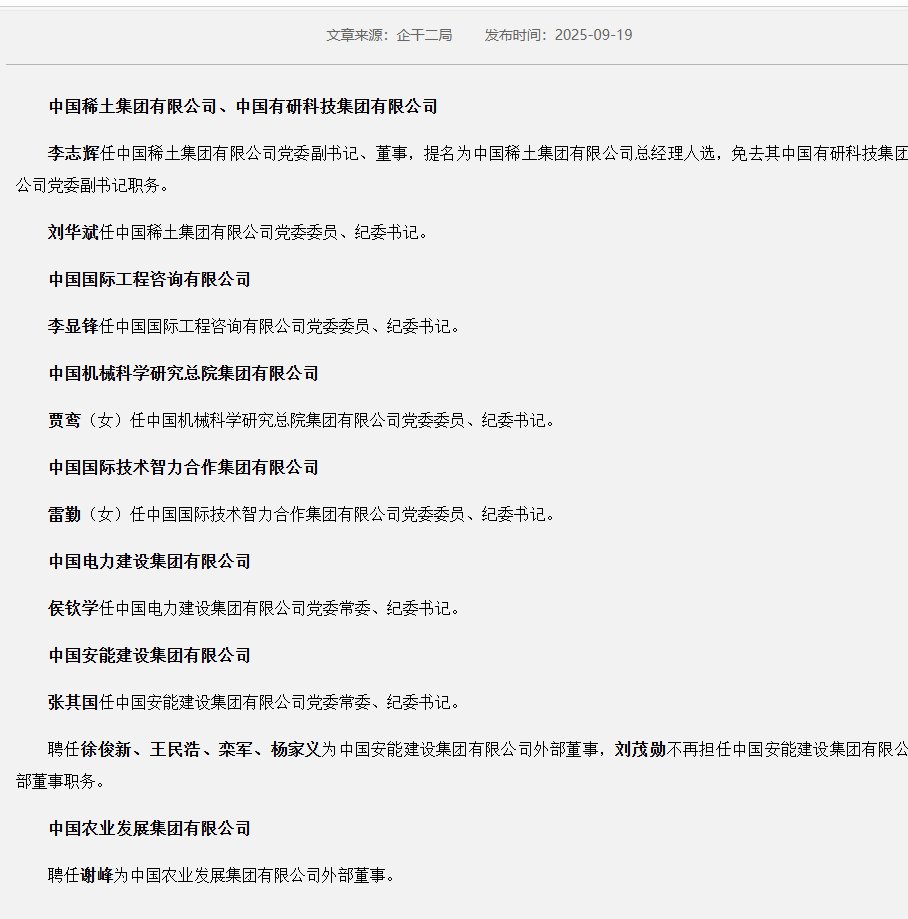Click the bold name '谢峰'

97,876
